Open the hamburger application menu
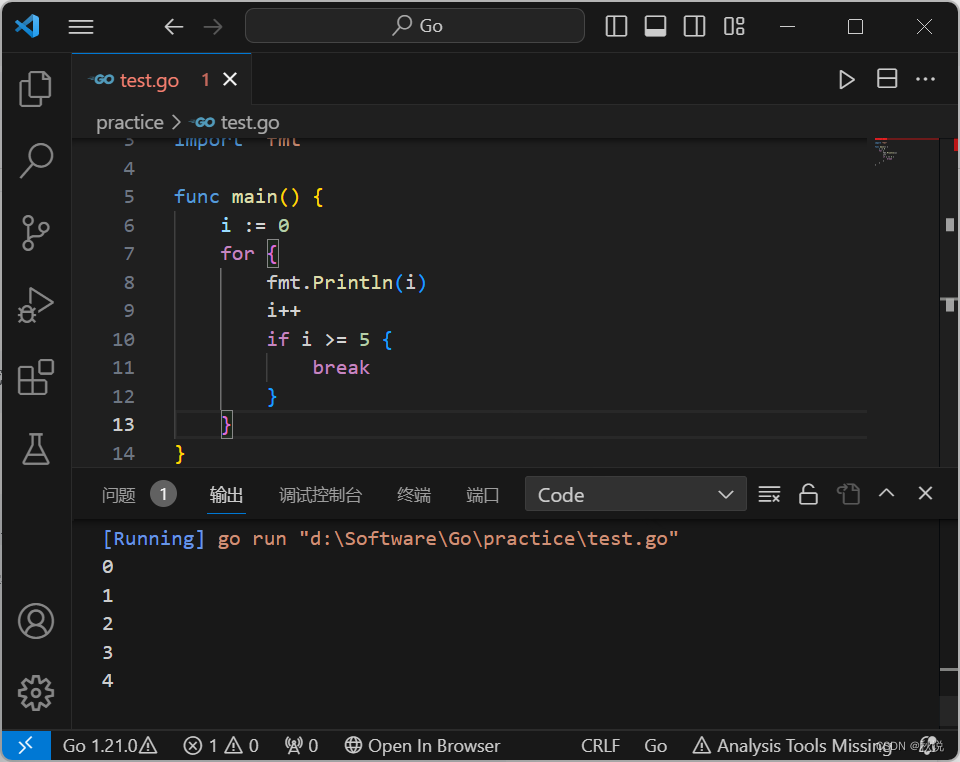Image resolution: width=960 pixels, height=762 pixels. click(x=81, y=26)
